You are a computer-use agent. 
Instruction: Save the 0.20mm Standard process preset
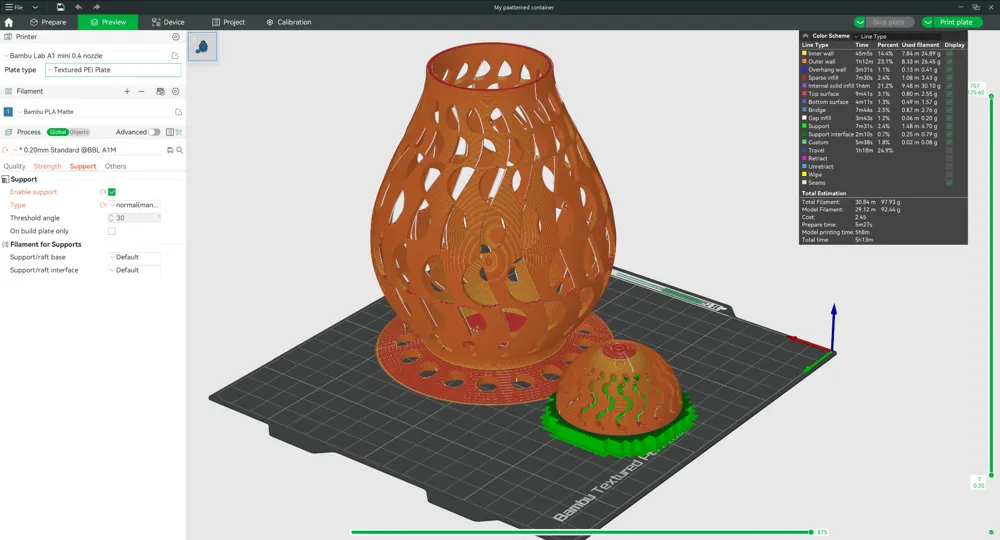pos(170,150)
